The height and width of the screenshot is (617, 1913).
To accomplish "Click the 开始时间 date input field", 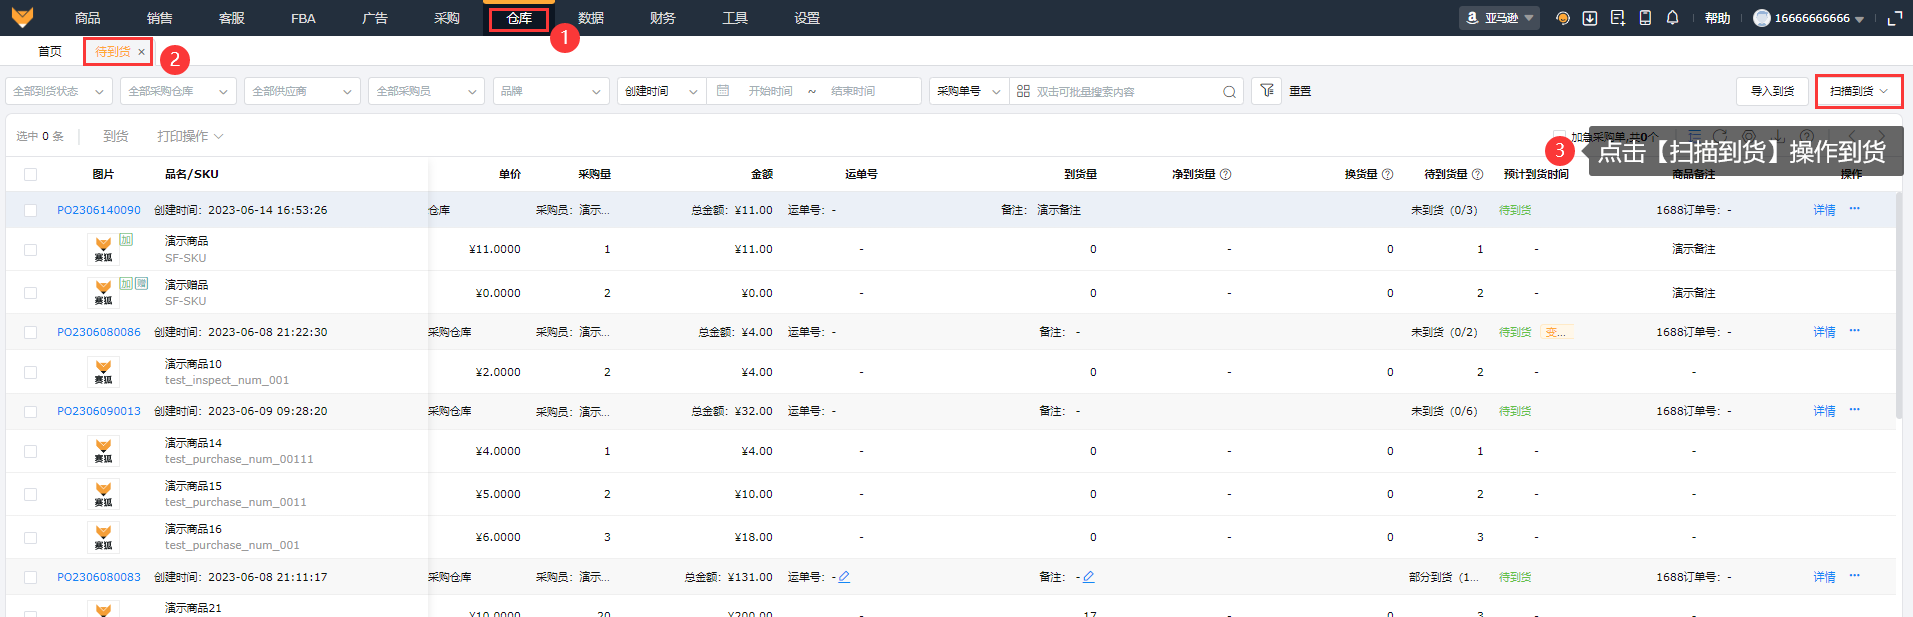I will [x=770, y=91].
